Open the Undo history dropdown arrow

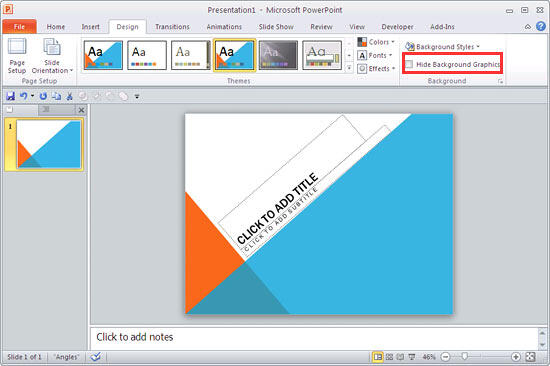[32, 96]
